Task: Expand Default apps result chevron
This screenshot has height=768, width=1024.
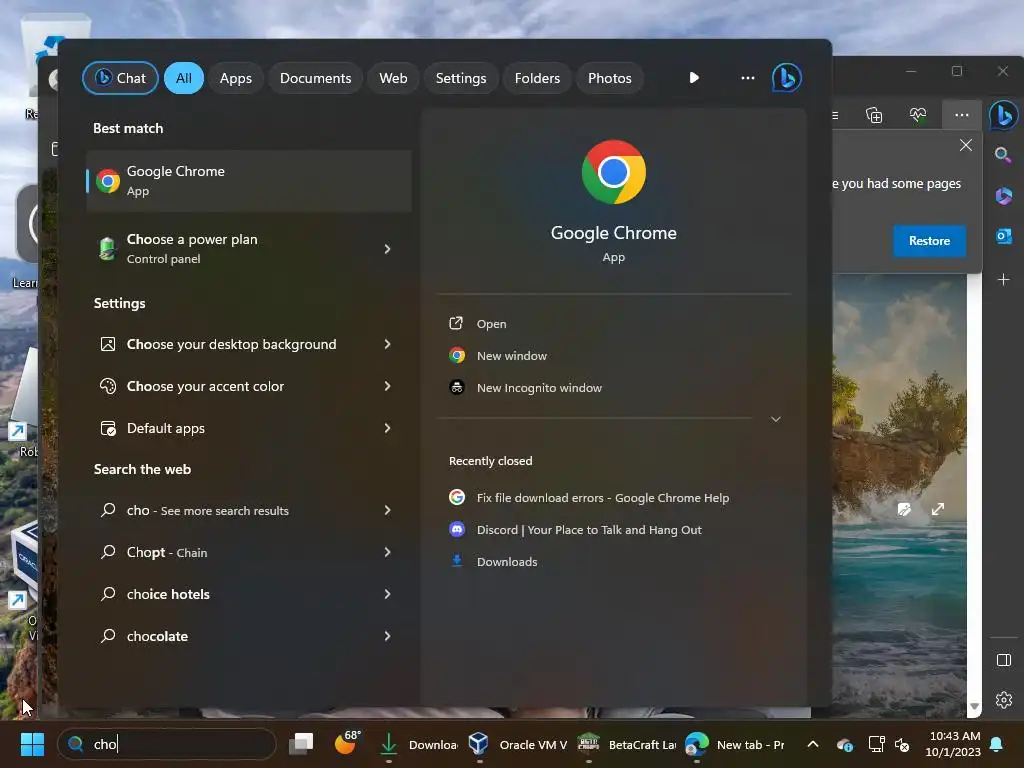Action: pos(387,428)
